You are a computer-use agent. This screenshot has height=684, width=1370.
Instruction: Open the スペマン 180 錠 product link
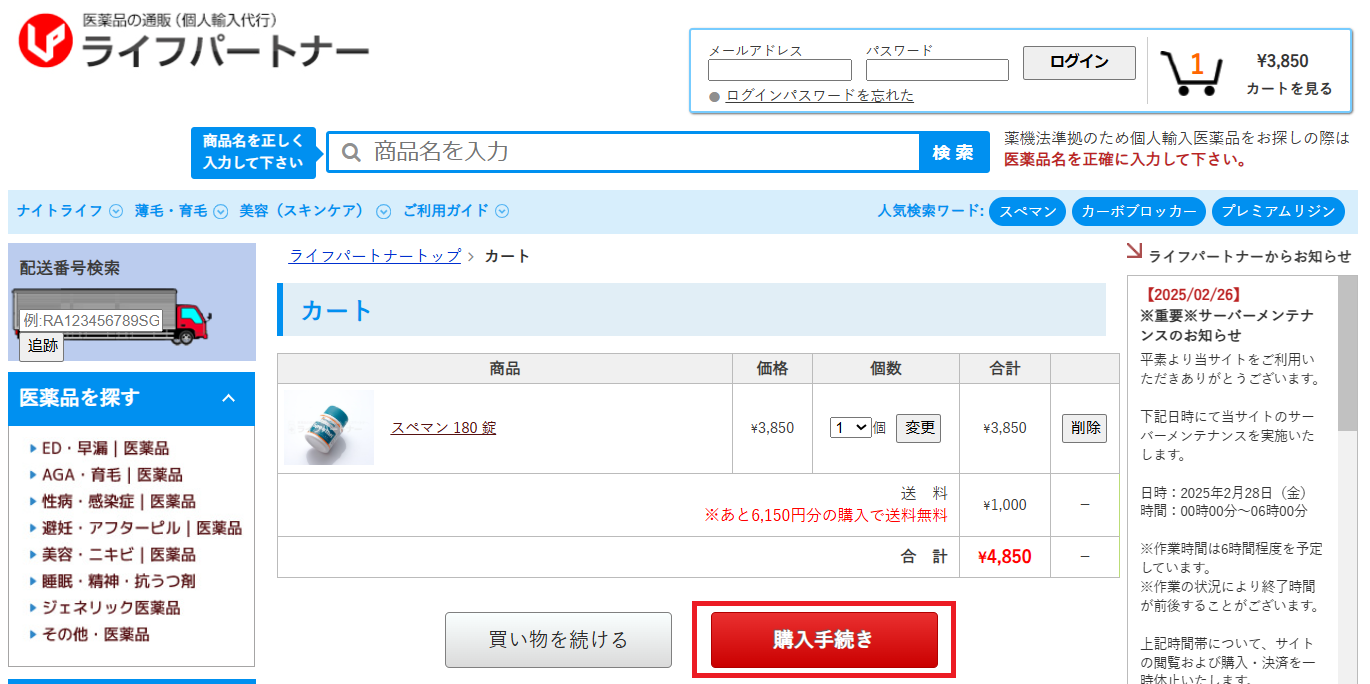click(443, 428)
